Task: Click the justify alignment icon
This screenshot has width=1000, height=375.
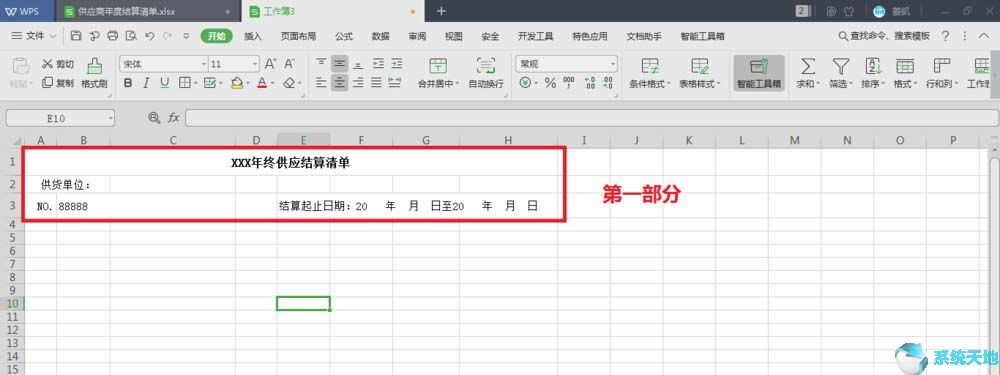Action: pyautogui.click(x=377, y=82)
